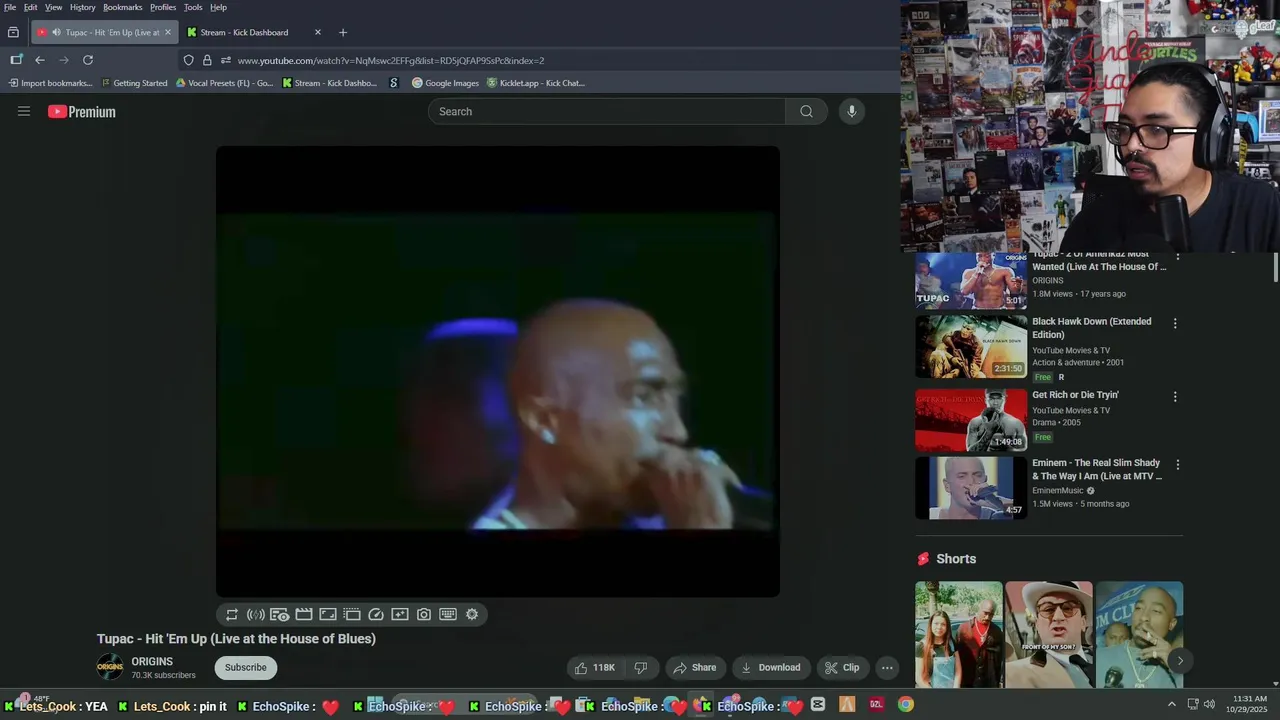This screenshot has width=1280, height=720.
Task: Click the search magnifier button
Action: [806, 111]
